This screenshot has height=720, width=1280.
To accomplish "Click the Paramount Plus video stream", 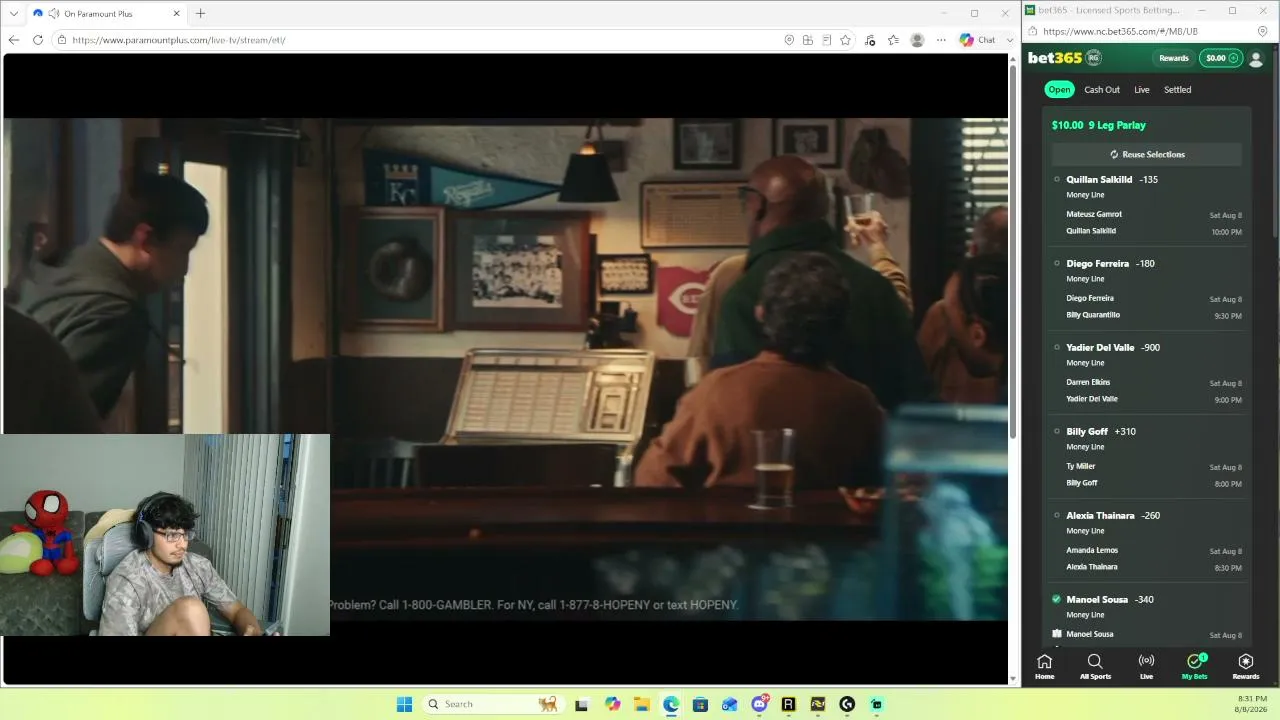I will coord(506,369).
